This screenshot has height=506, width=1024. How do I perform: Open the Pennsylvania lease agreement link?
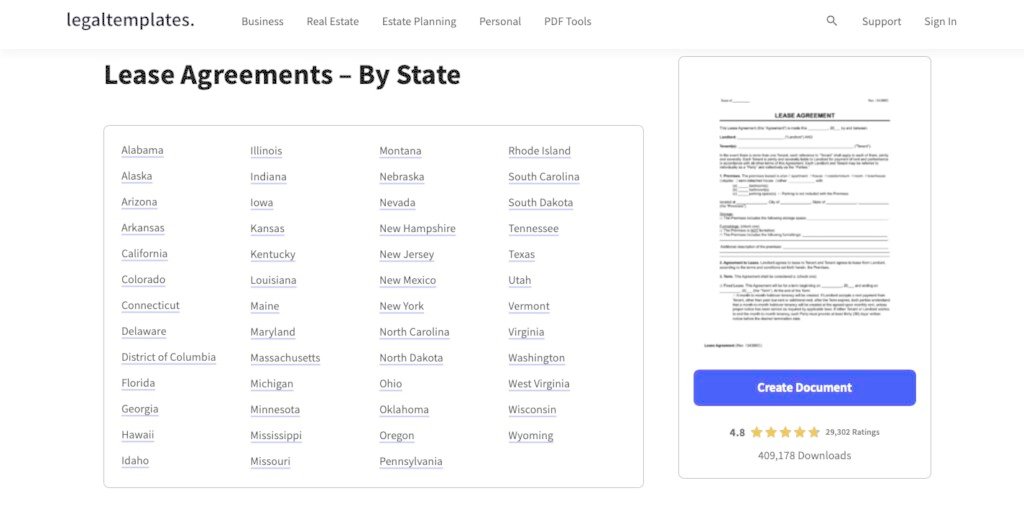coord(410,462)
